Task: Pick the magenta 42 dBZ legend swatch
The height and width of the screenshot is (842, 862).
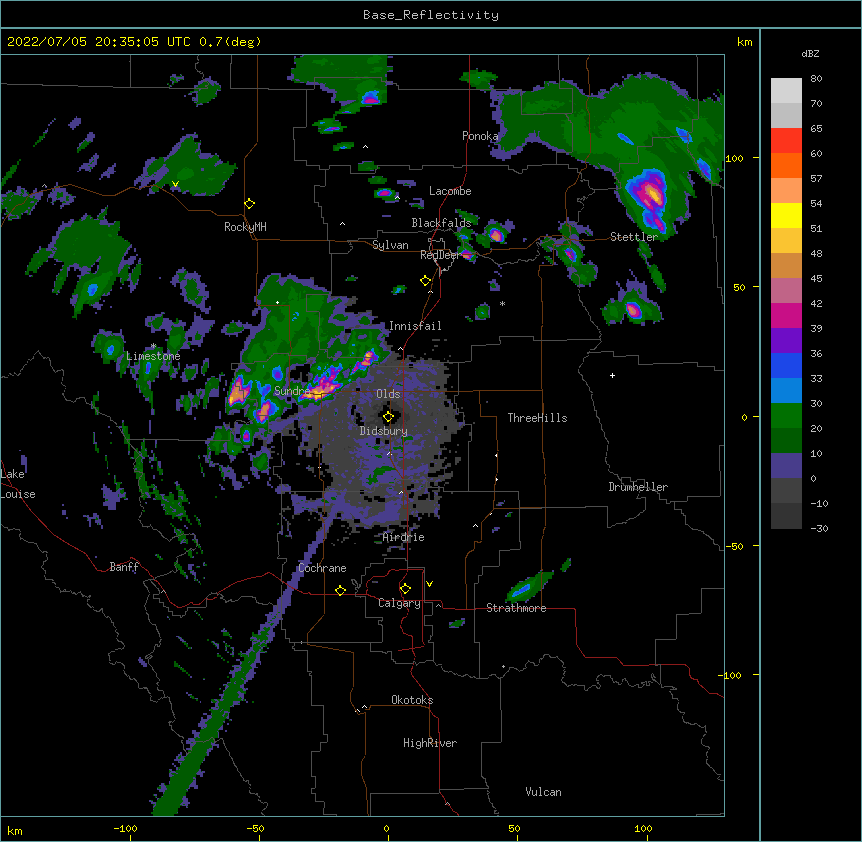Action: 786,315
